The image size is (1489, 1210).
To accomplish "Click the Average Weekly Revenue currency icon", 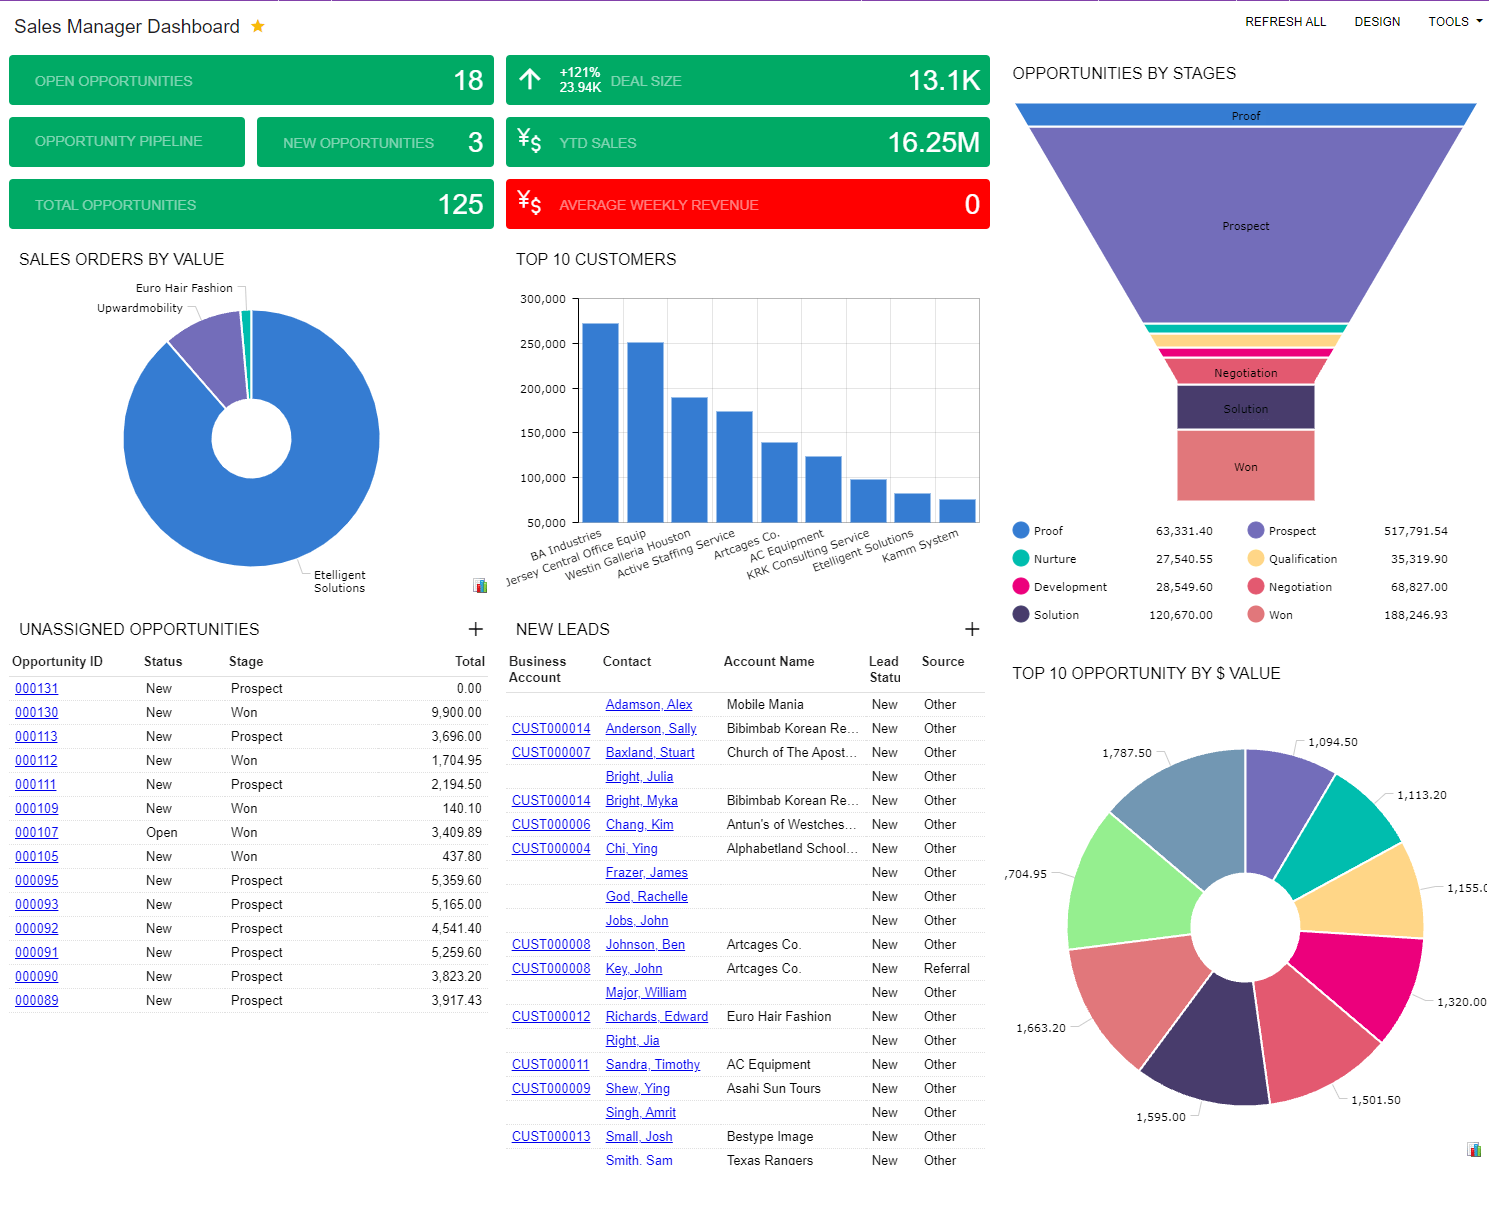I will click(x=530, y=204).
